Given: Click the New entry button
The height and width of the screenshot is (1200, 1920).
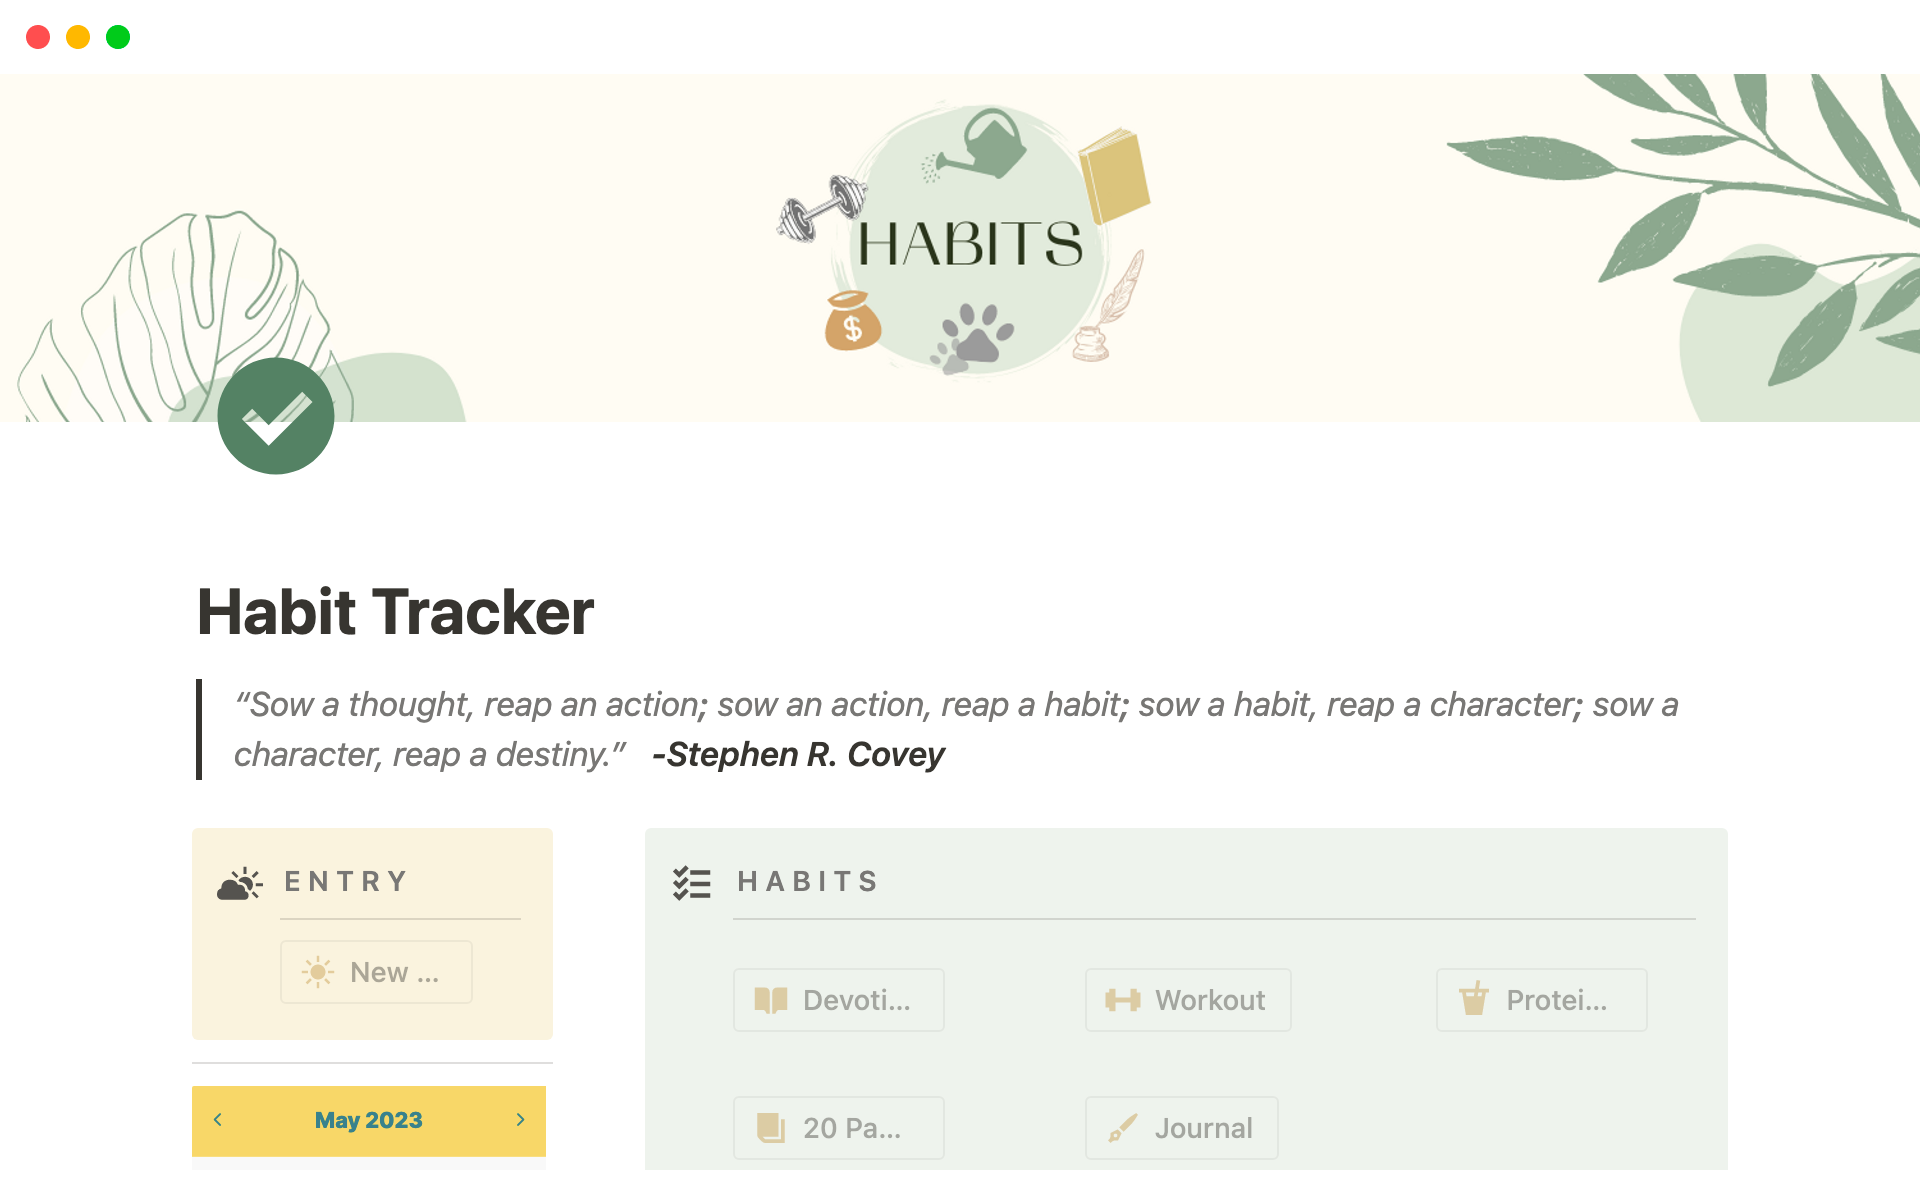Looking at the screenshot, I should (376, 969).
